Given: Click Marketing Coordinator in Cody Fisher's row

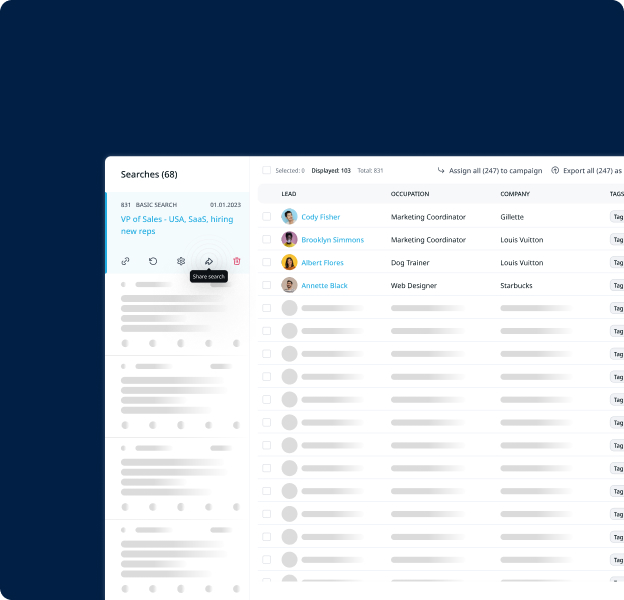Looking at the screenshot, I should pos(428,217).
